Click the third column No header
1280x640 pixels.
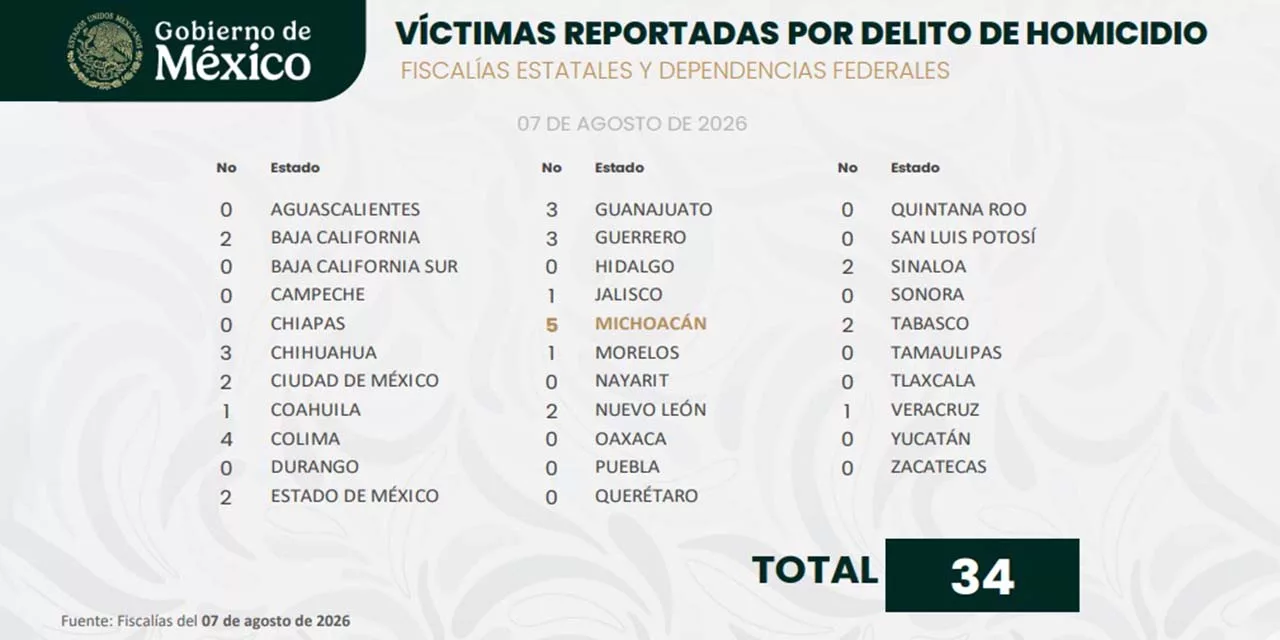[847, 168]
